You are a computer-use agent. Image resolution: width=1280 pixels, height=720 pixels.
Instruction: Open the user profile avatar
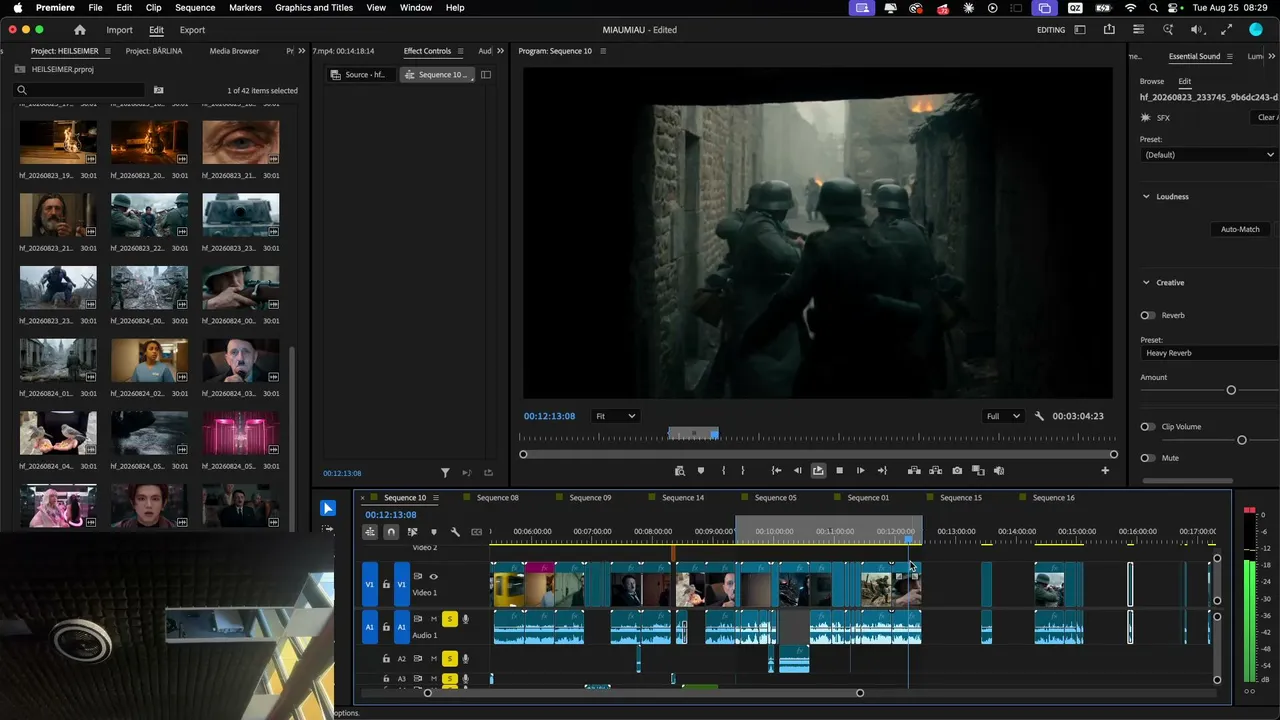(1256, 30)
